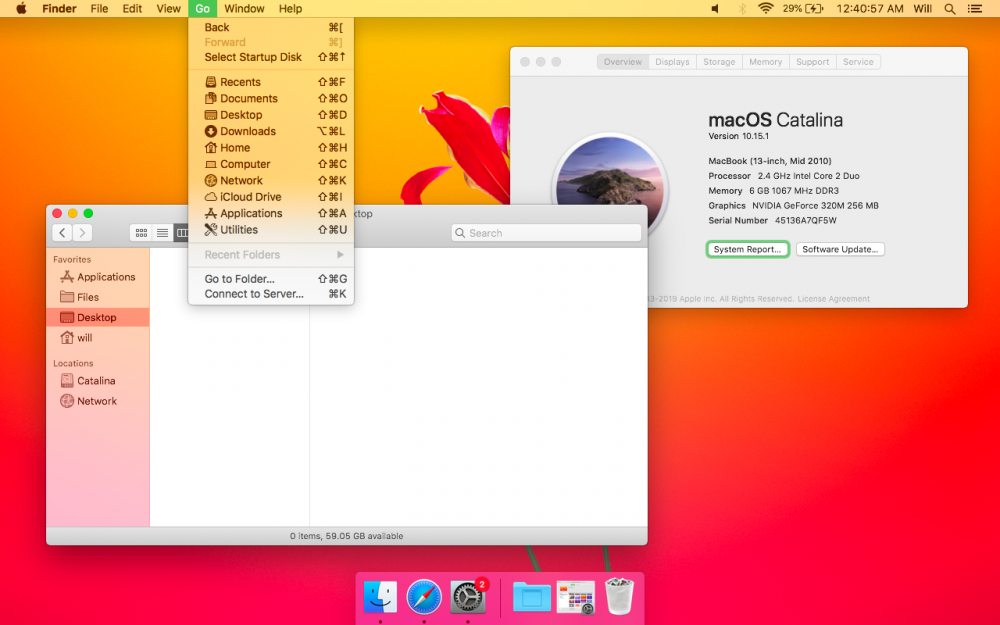1000x625 pixels.
Task: Open Finder from the Dock
Action: coord(380,597)
